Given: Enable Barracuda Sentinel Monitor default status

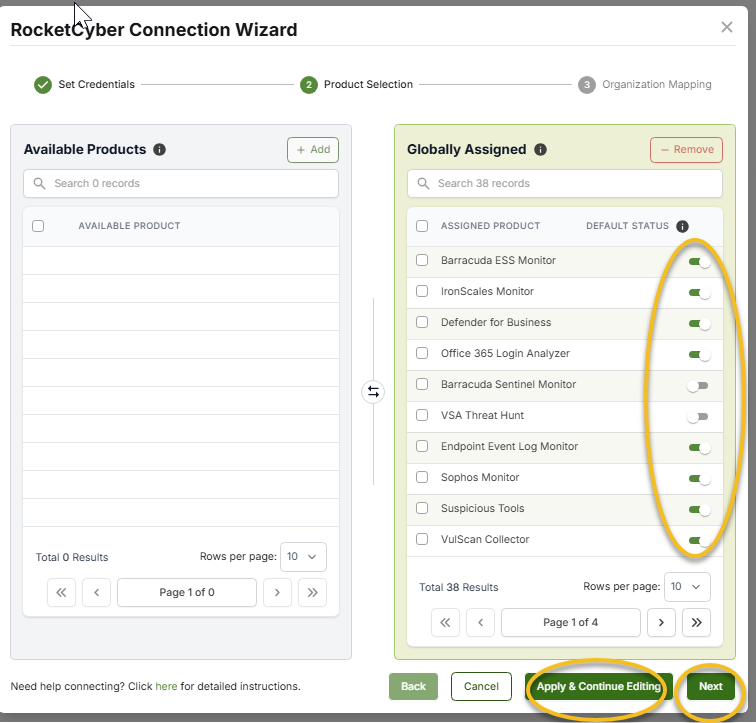Looking at the screenshot, I should pyautogui.click(x=698, y=386).
